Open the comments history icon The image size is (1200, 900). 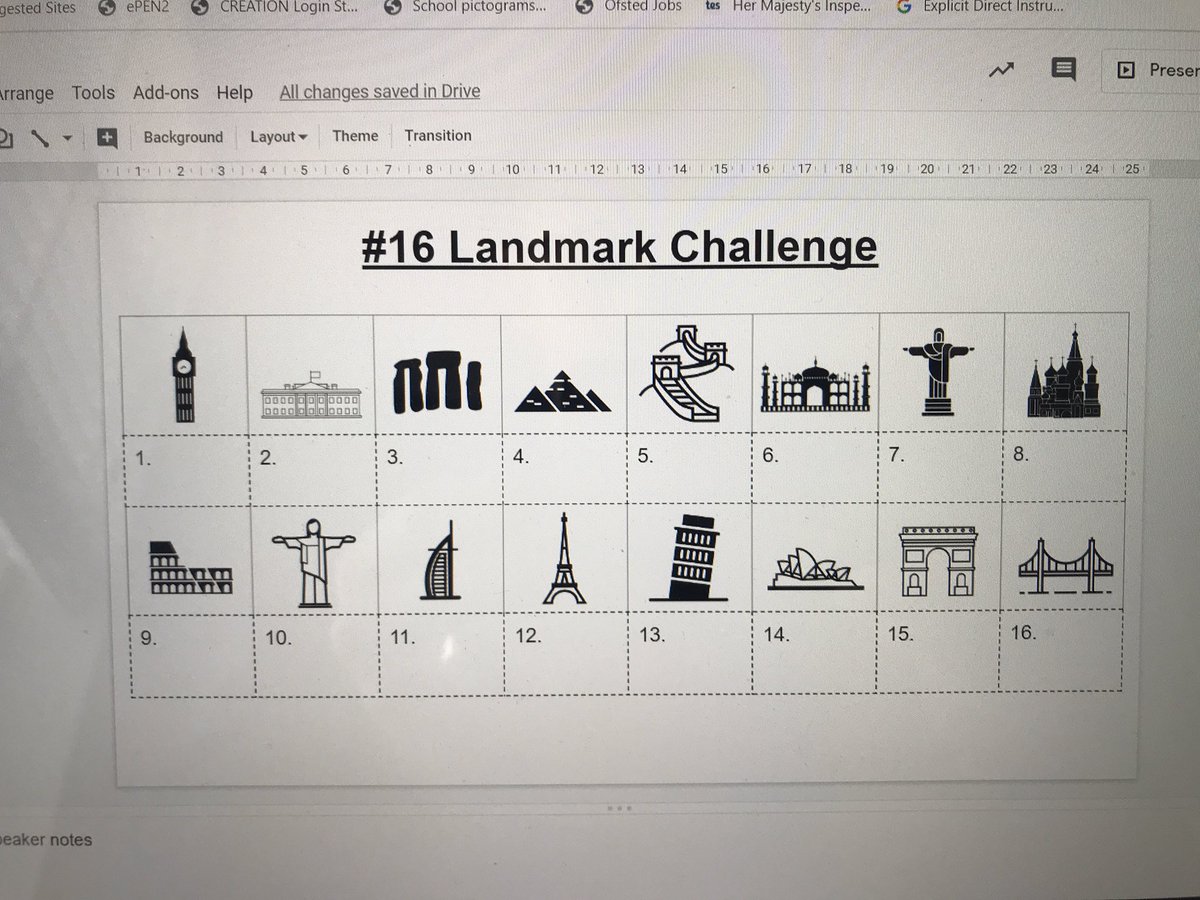tap(1063, 69)
